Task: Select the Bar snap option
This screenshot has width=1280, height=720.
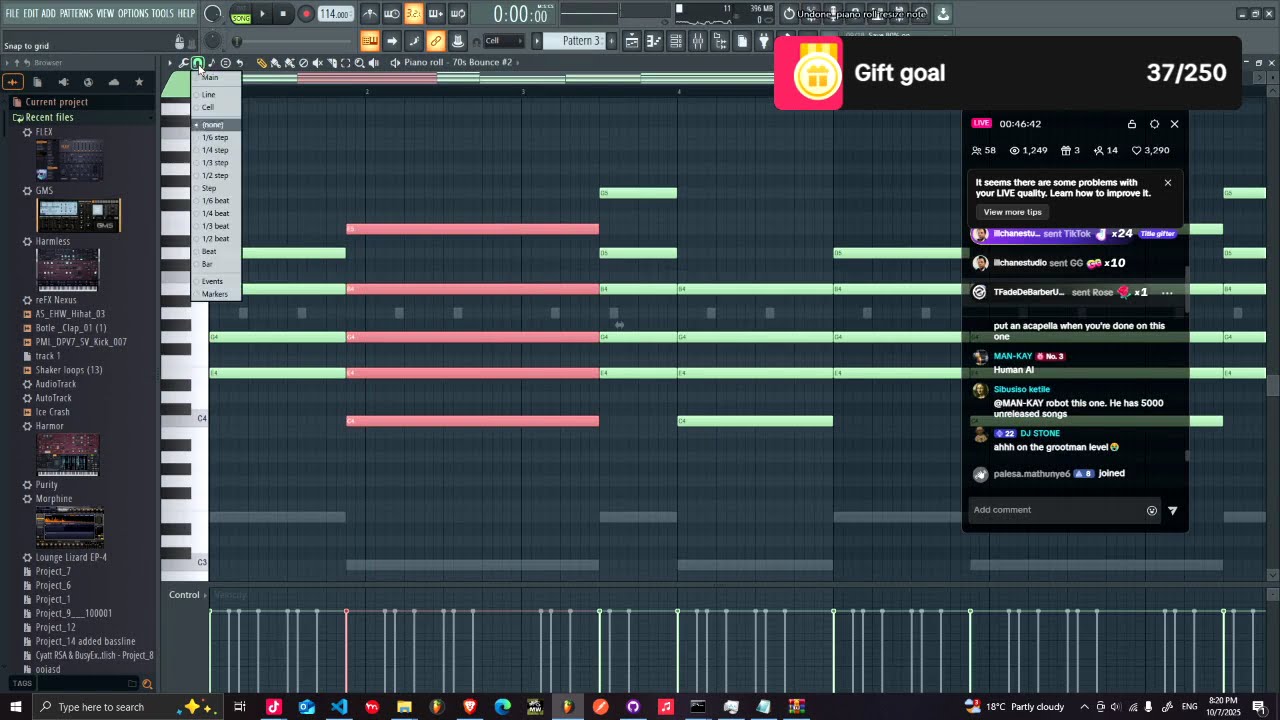Action: [216, 264]
